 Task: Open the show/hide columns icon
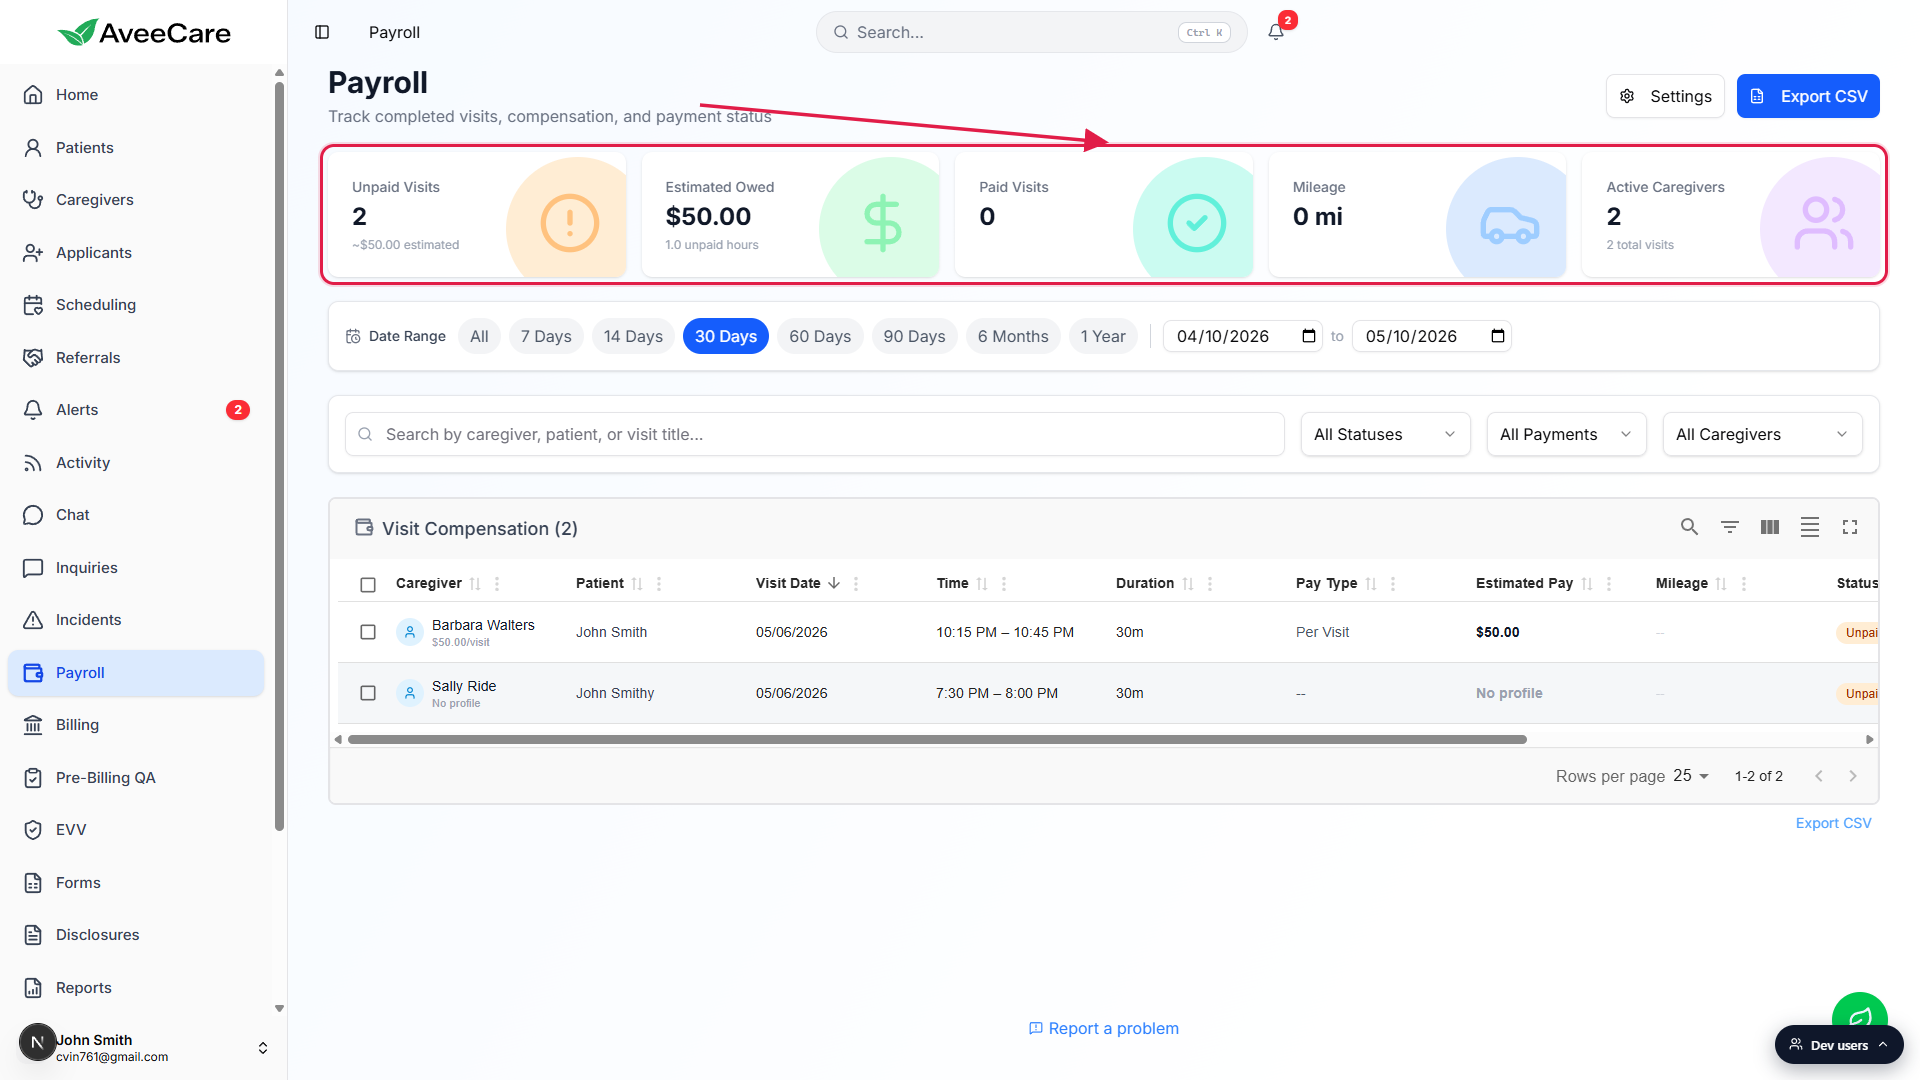tap(1770, 527)
